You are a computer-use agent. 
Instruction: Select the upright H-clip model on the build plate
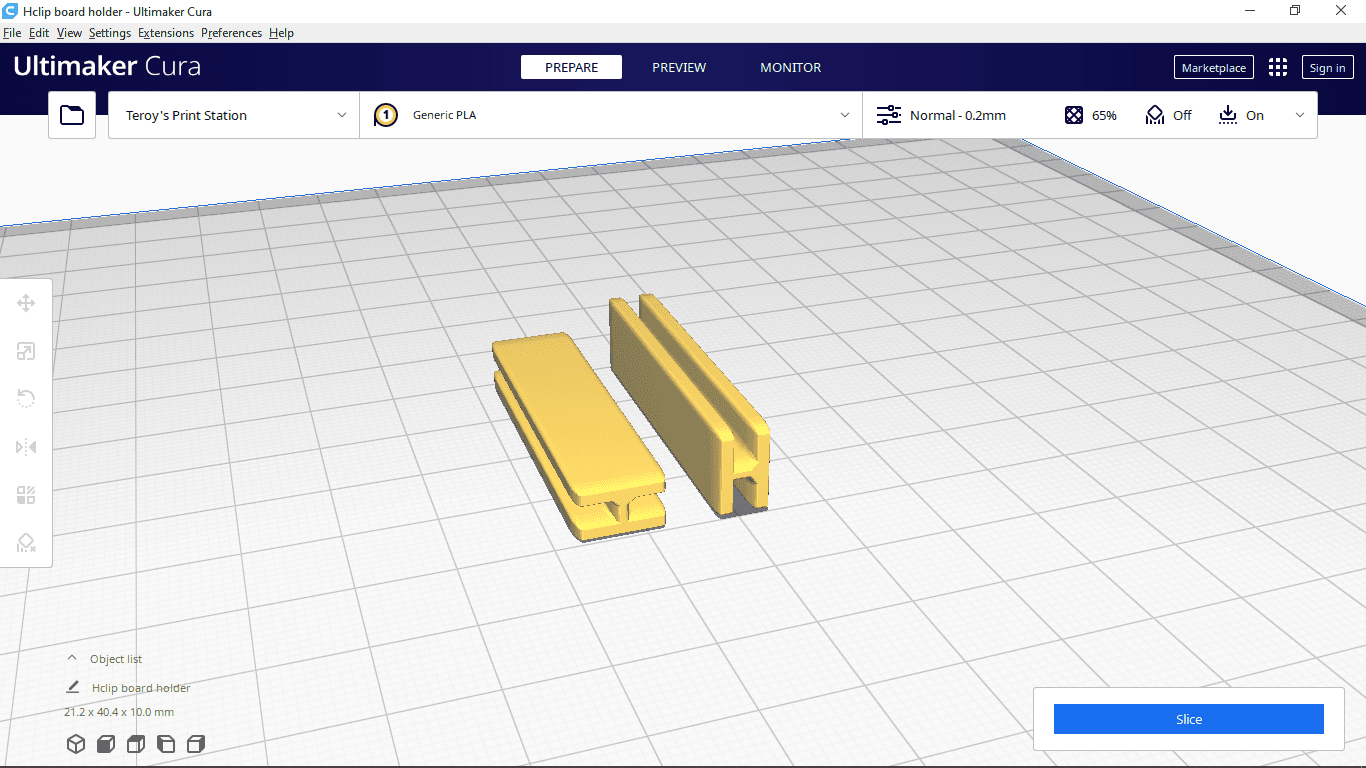click(x=690, y=404)
